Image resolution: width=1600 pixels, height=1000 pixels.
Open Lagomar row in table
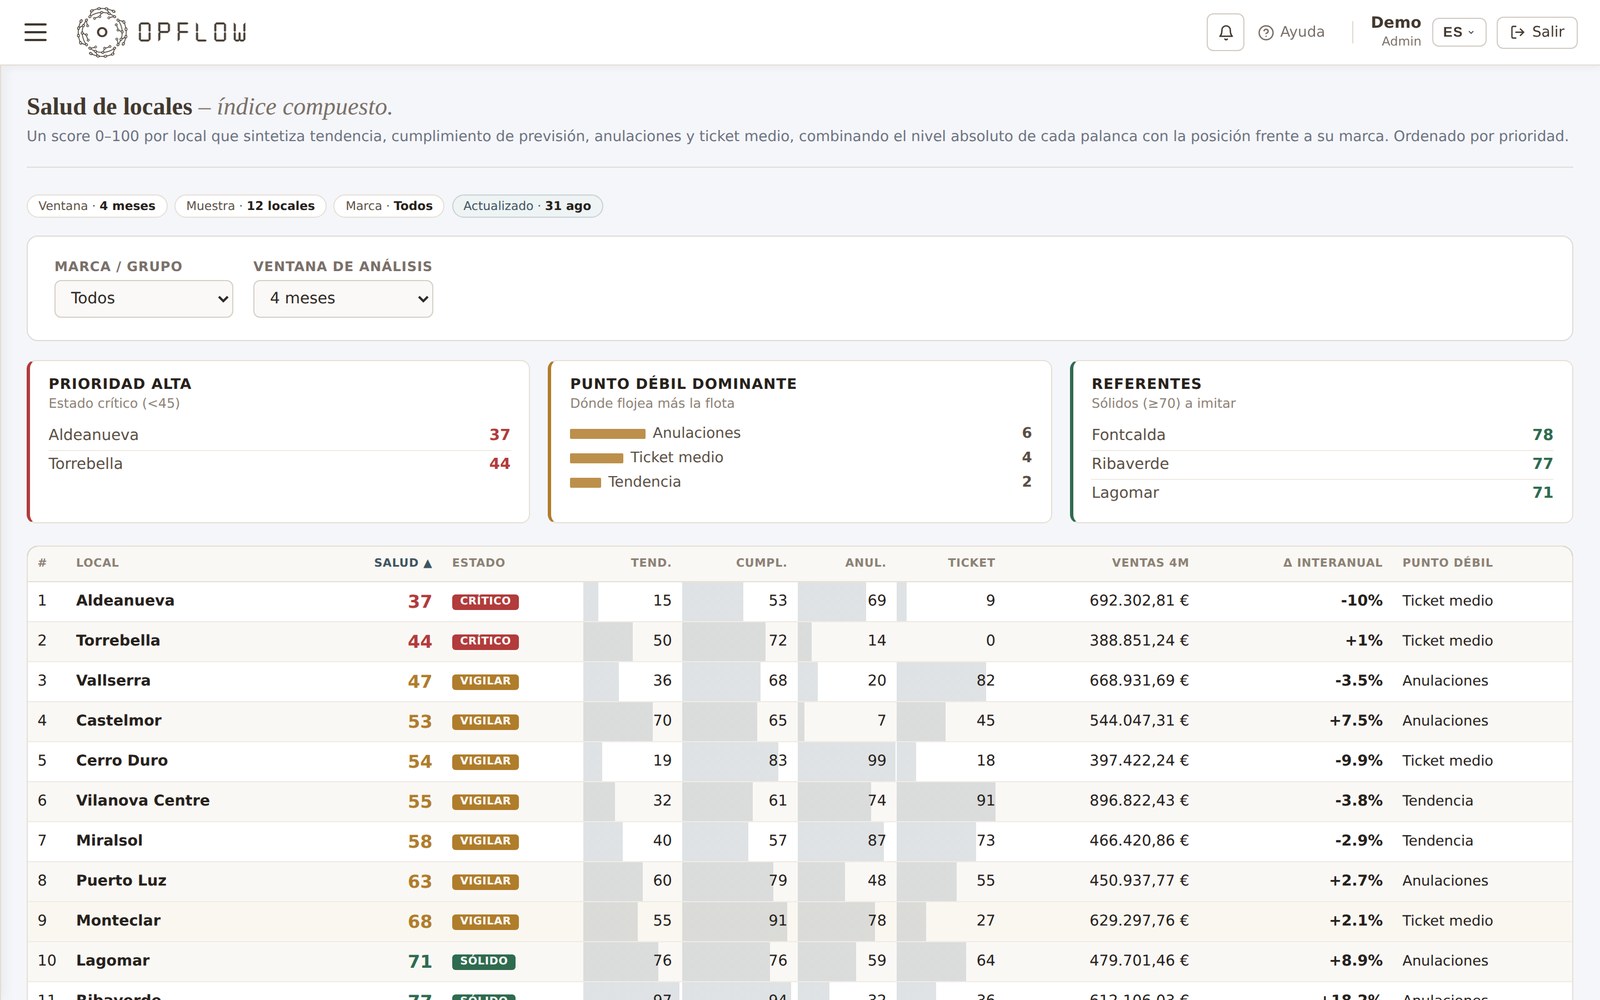click(800, 961)
